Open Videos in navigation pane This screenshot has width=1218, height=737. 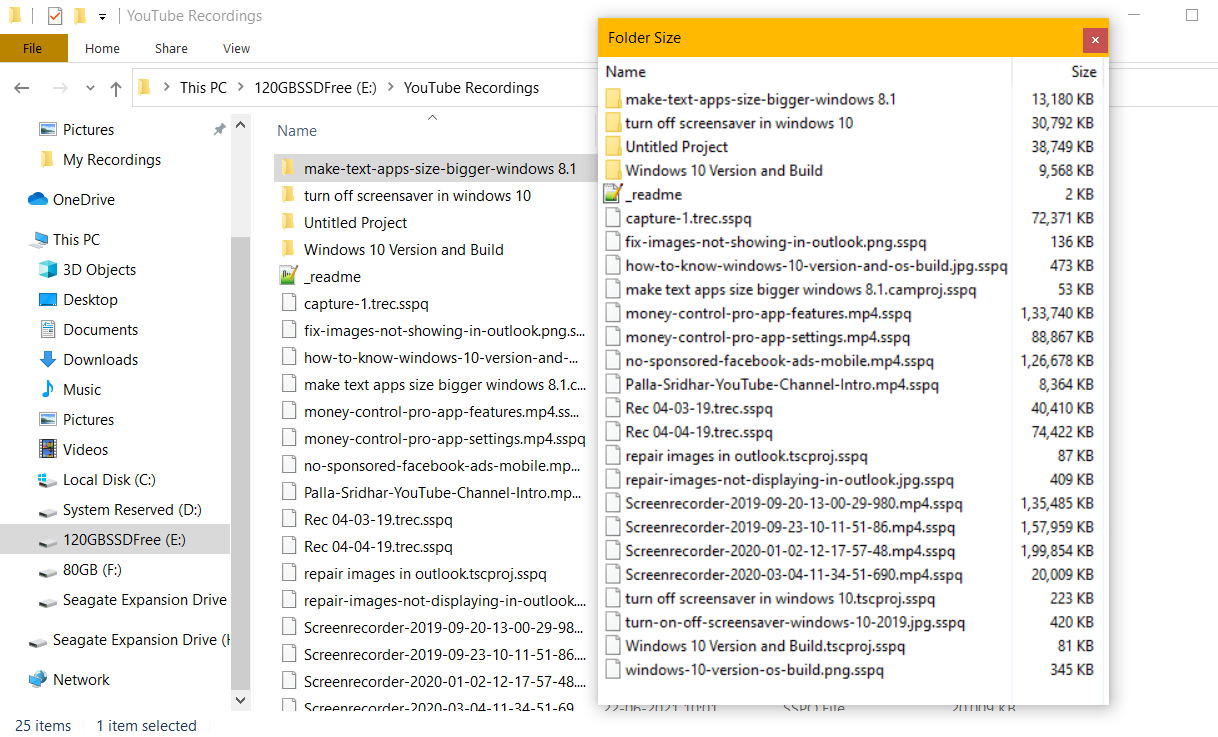coord(85,450)
